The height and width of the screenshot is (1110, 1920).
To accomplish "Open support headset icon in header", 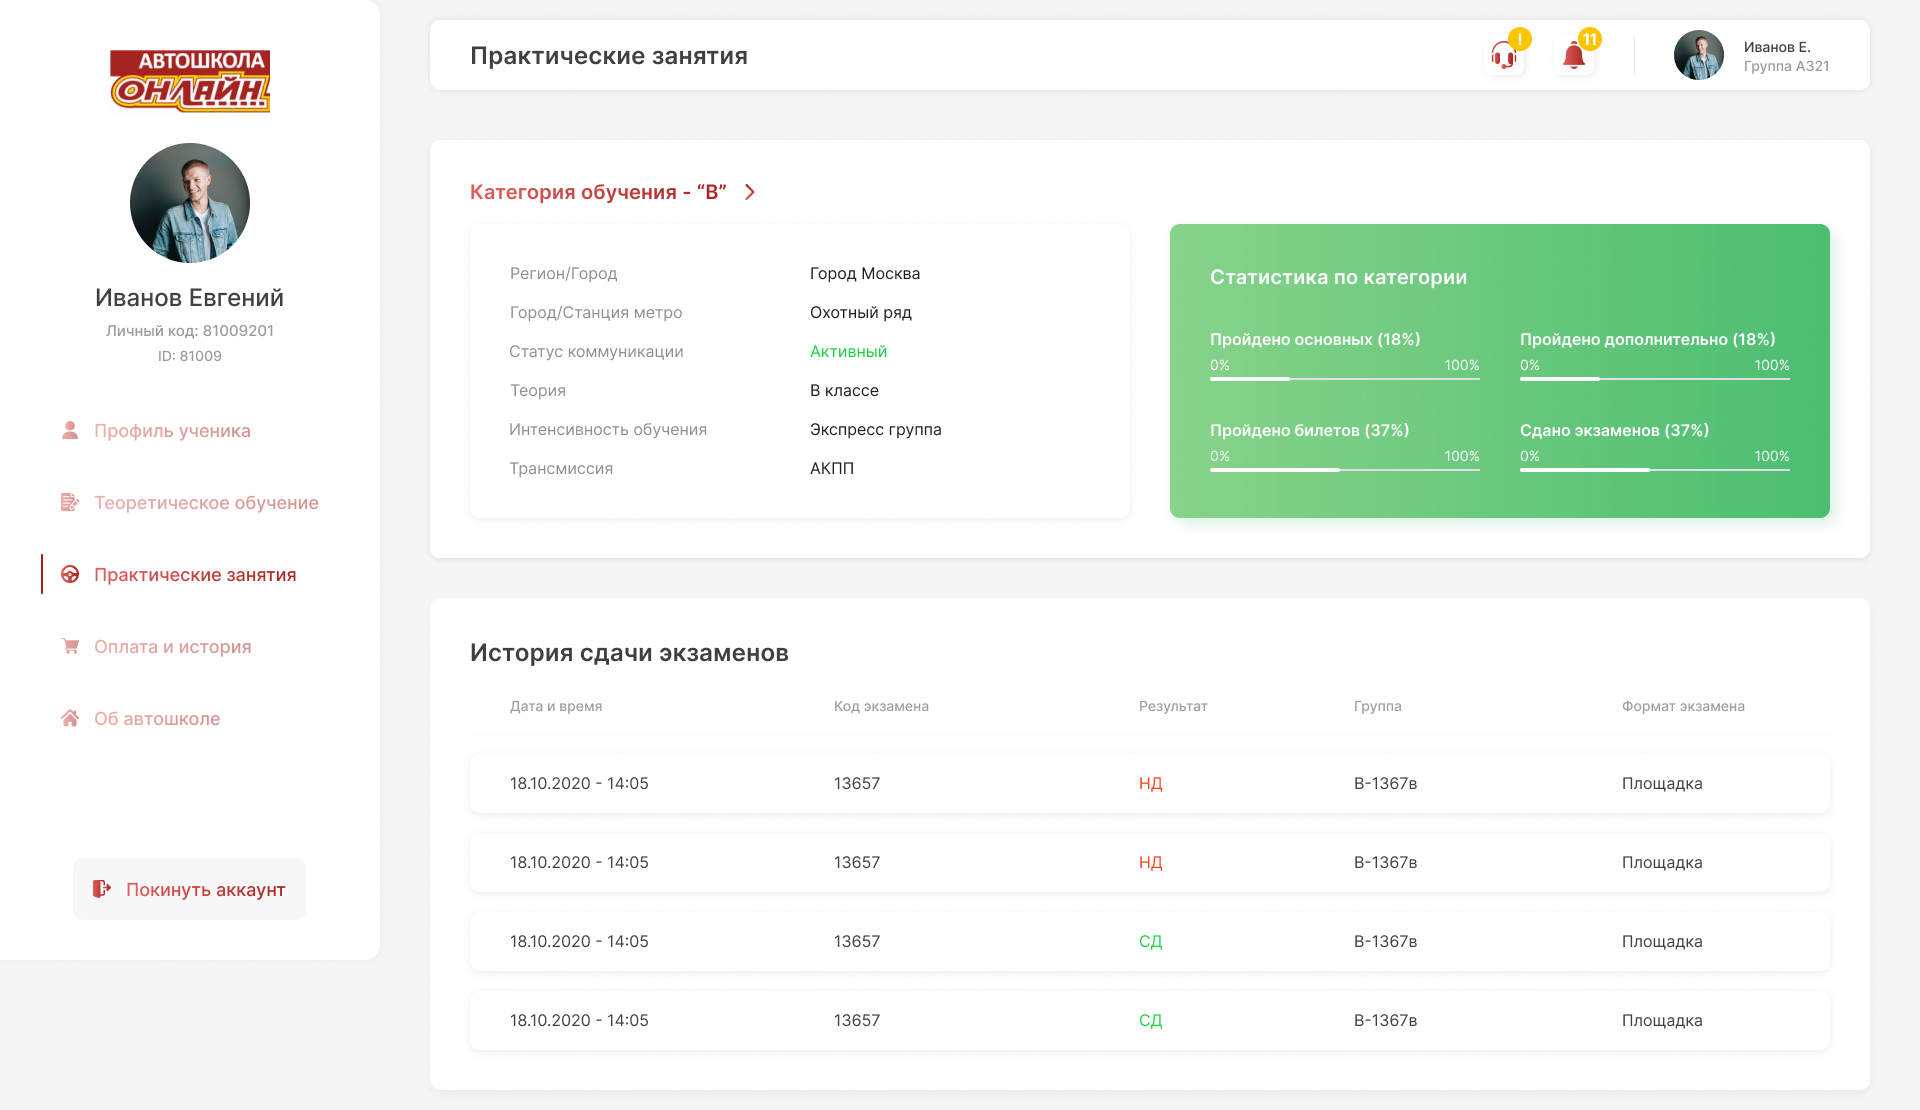I will click(x=1503, y=55).
